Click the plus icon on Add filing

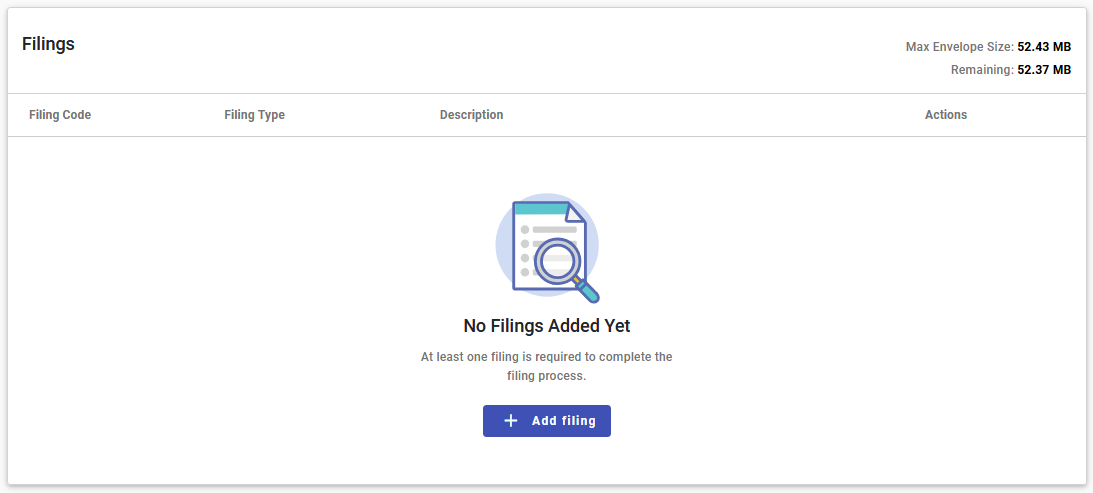pyautogui.click(x=511, y=421)
